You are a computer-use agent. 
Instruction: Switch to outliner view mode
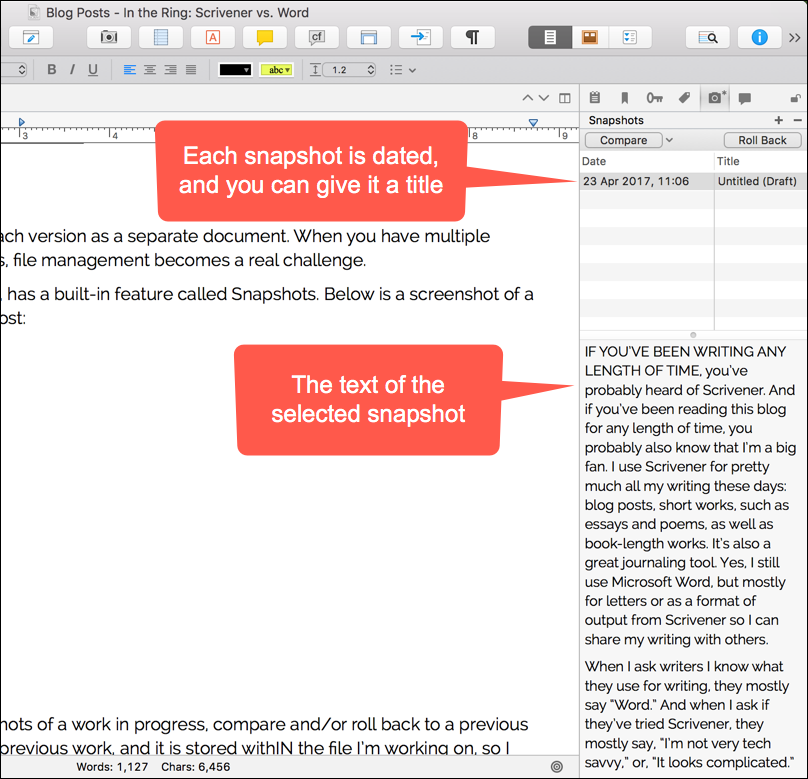630,37
